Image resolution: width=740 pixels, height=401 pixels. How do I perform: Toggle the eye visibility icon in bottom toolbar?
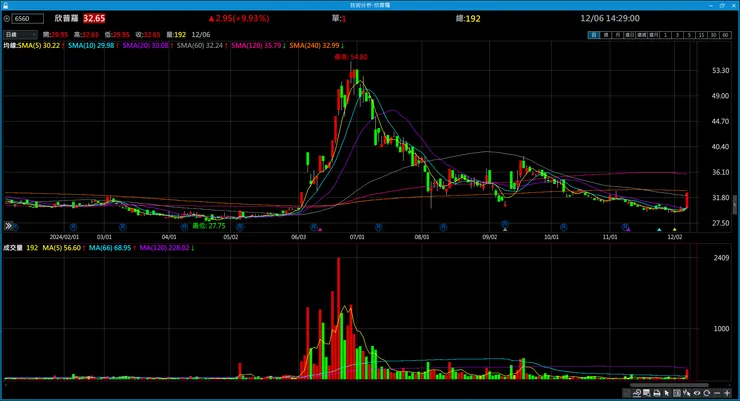click(x=697, y=393)
